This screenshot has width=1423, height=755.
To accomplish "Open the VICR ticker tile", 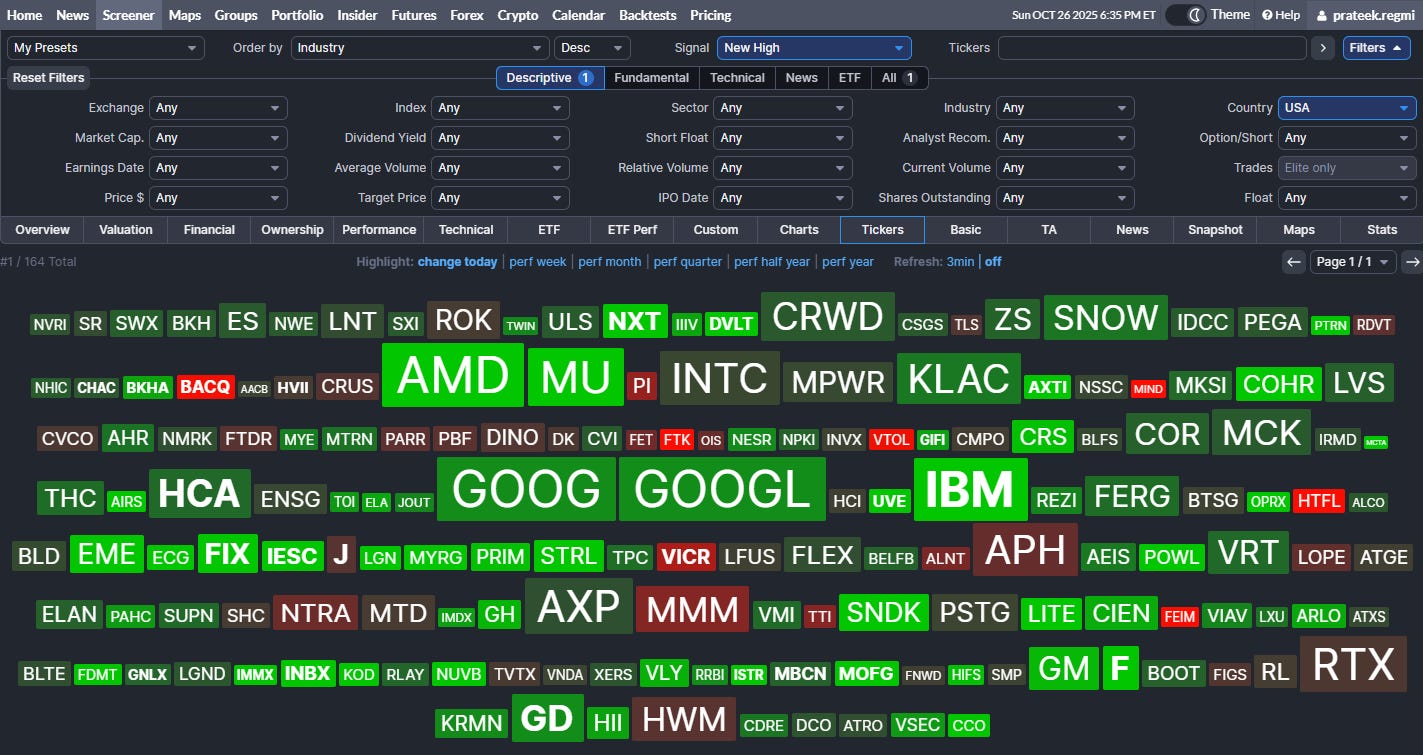I will click(x=686, y=556).
